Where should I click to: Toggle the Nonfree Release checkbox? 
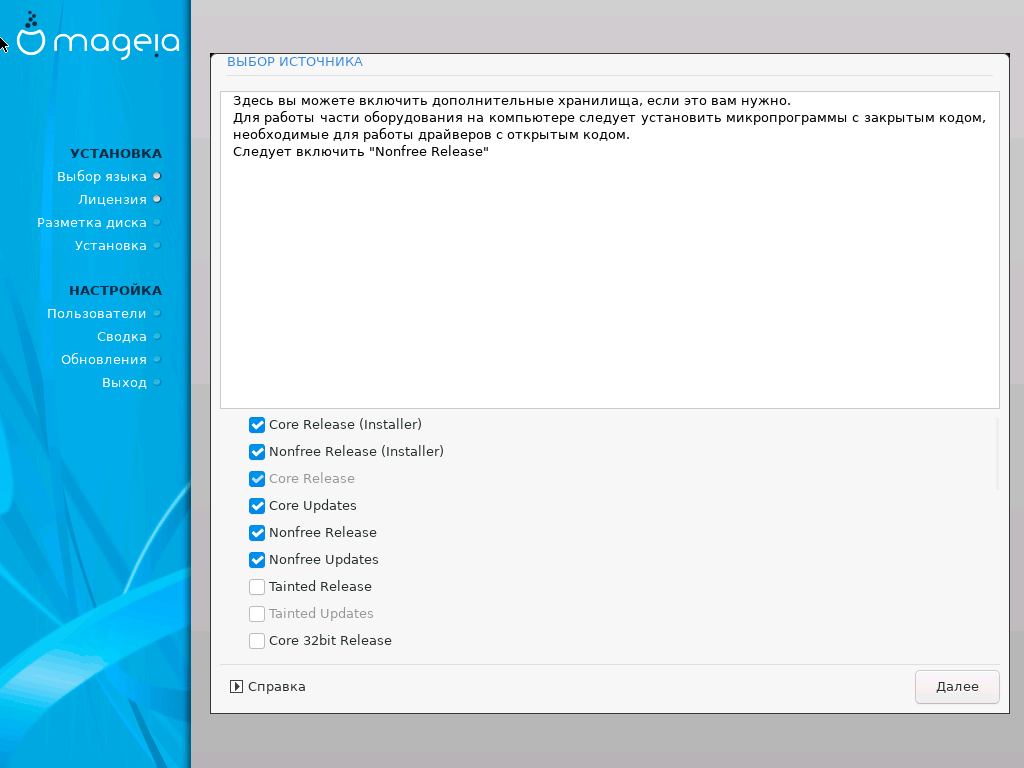(x=257, y=533)
